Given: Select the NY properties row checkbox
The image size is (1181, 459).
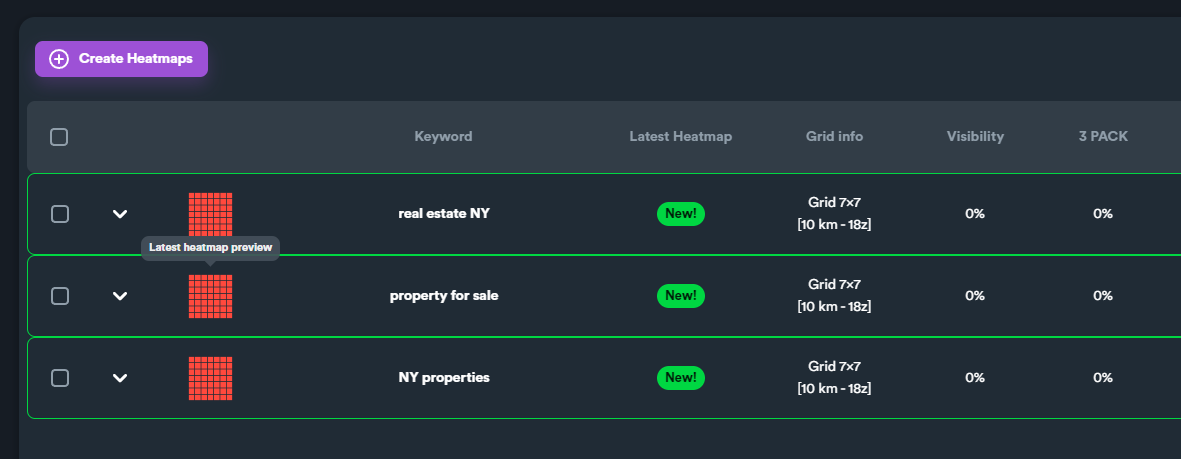Looking at the screenshot, I should (x=60, y=378).
